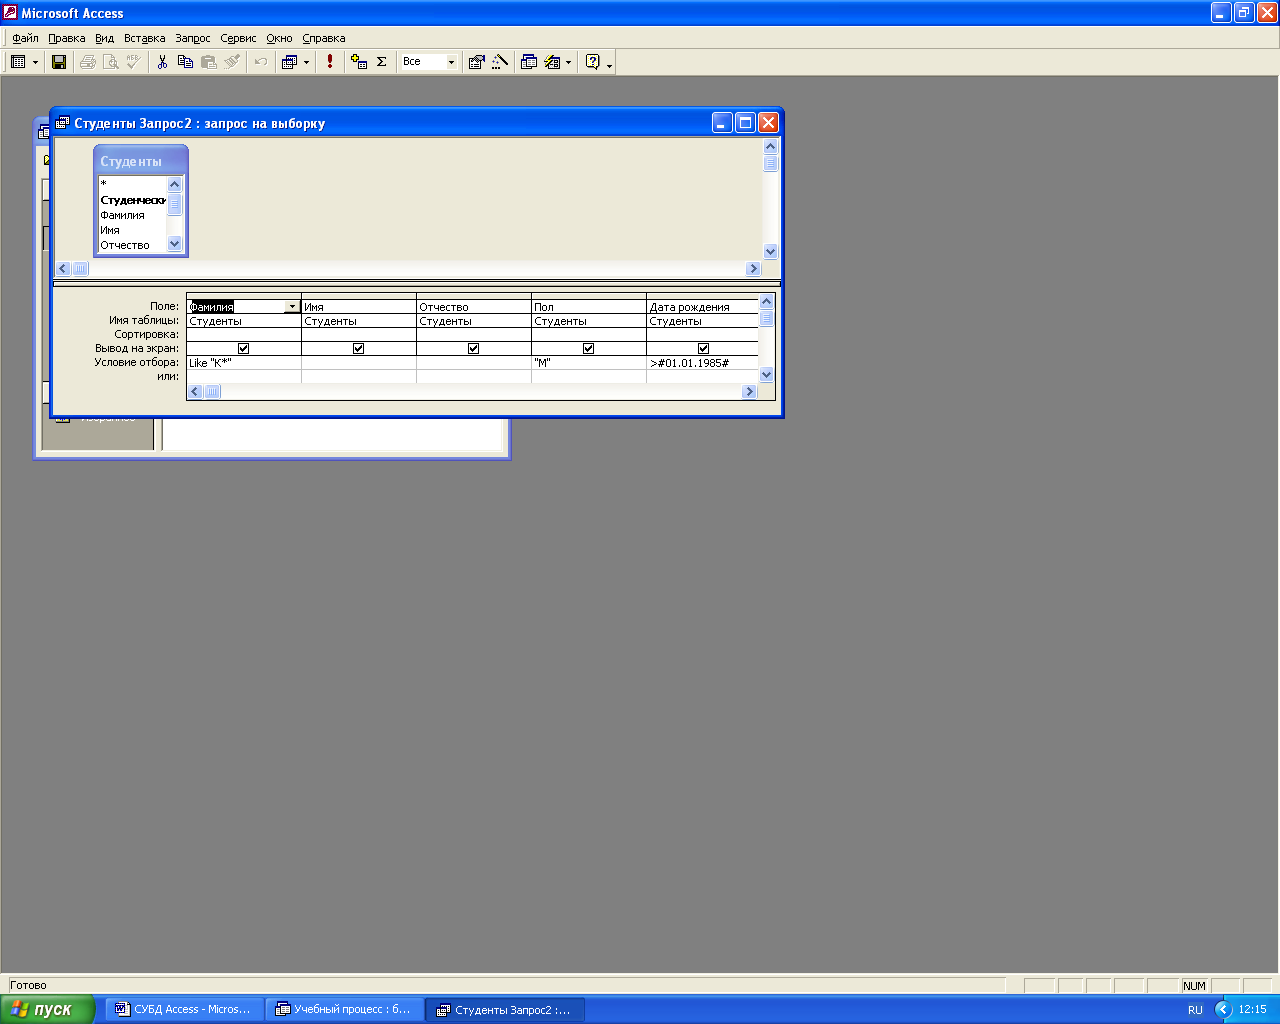The image size is (1280, 1024).
Task: Open the Правка menu
Action: click(x=67, y=38)
